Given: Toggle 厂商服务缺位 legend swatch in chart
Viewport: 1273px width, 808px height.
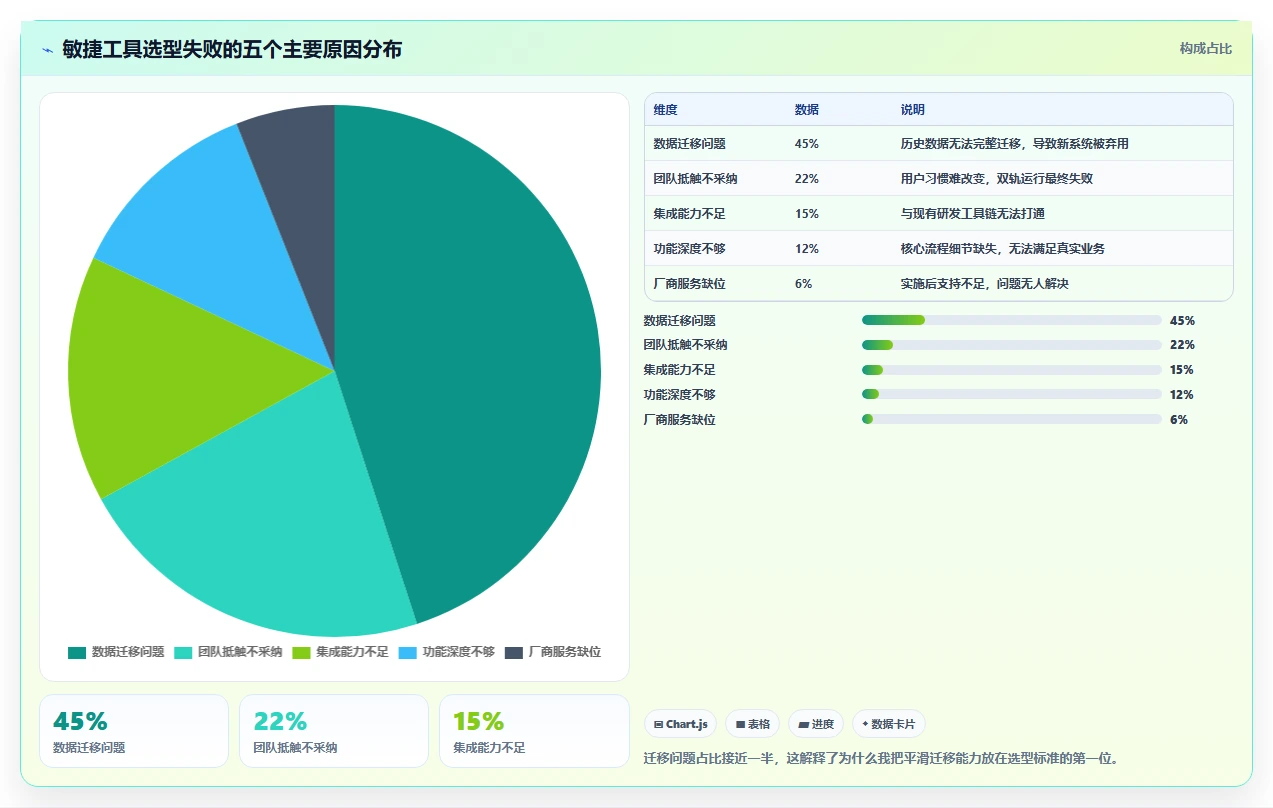Looking at the screenshot, I should [514, 652].
